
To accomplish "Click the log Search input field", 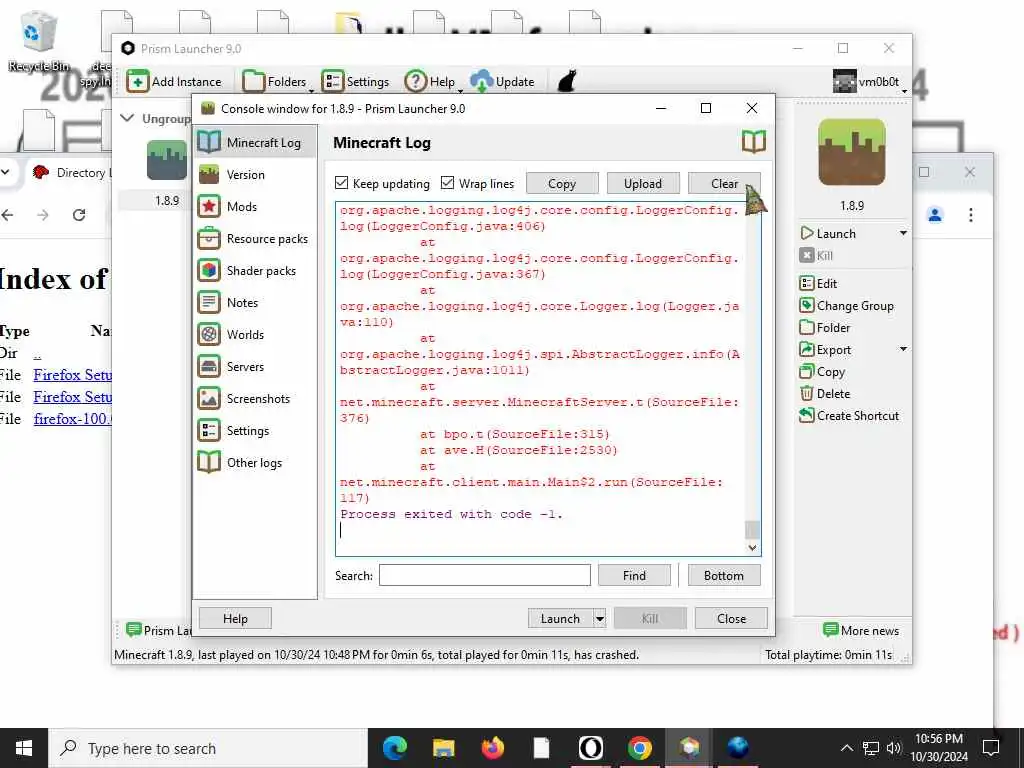I will tap(485, 575).
